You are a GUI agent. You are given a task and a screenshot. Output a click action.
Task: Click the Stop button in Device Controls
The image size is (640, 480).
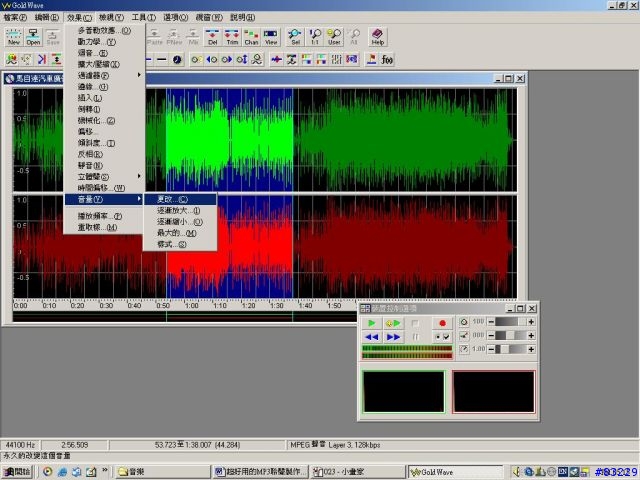pyautogui.click(x=416, y=323)
